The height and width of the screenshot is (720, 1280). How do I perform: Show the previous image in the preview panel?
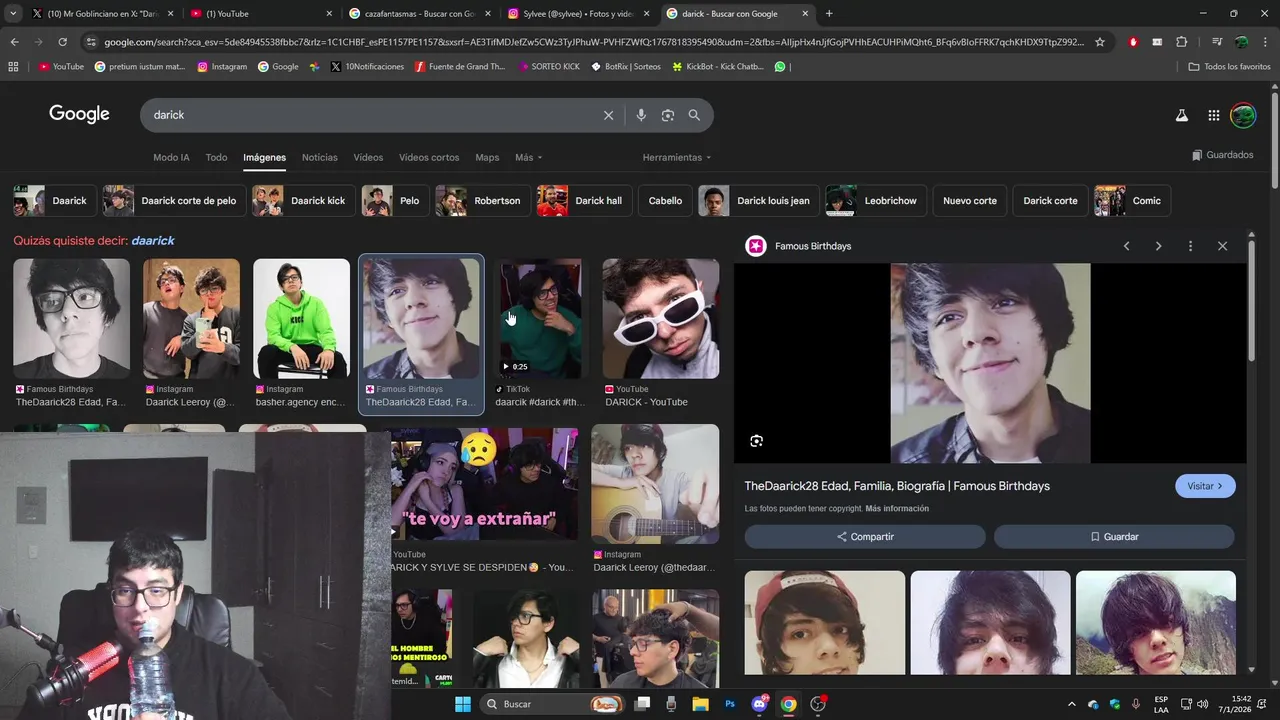(1126, 246)
